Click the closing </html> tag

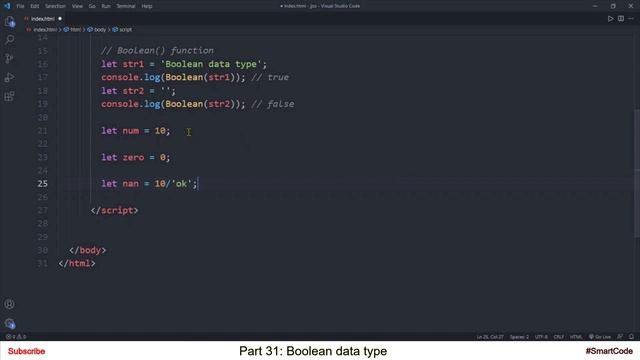coord(77,263)
